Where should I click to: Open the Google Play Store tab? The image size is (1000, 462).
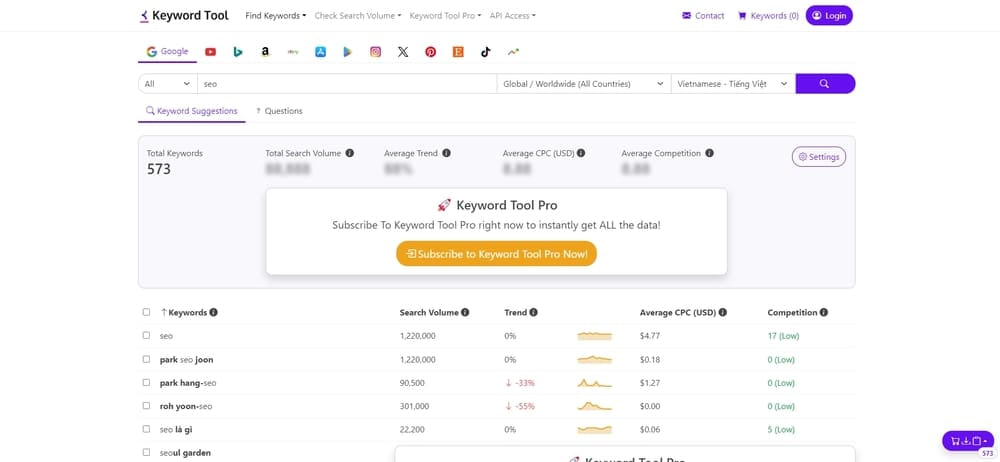click(348, 52)
